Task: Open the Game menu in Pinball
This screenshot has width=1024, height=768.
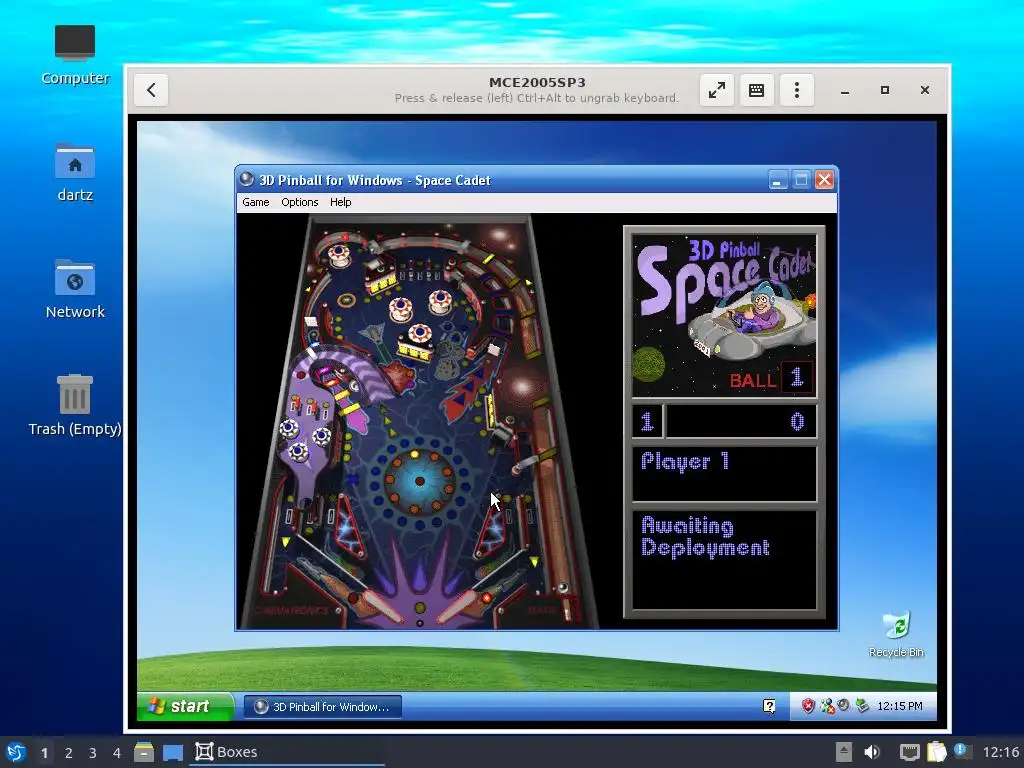Action: (255, 202)
